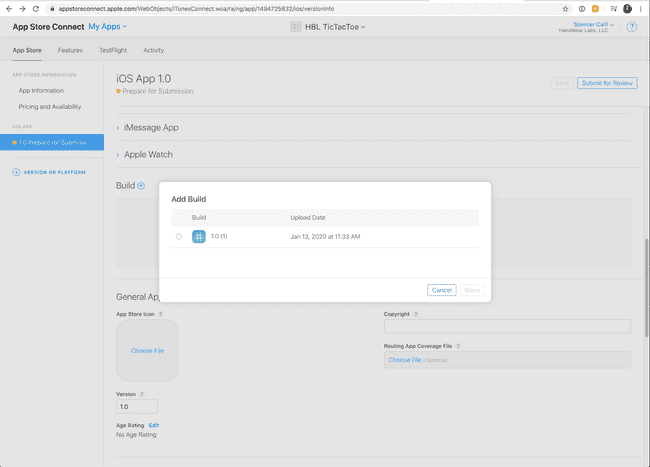Image resolution: width=650 pixels, height=467 pixels.
Task: Switch to the App Store tab
Action: [27, 50]
